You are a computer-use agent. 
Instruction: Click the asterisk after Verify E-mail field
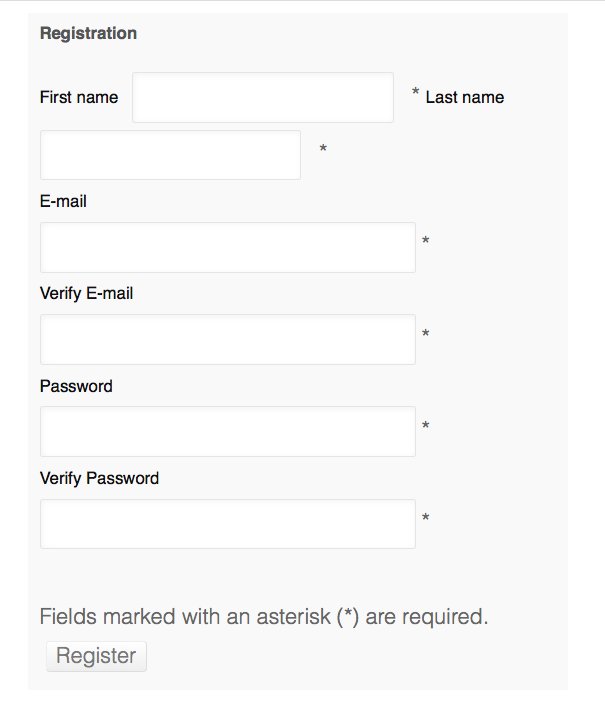pos(426,335)
